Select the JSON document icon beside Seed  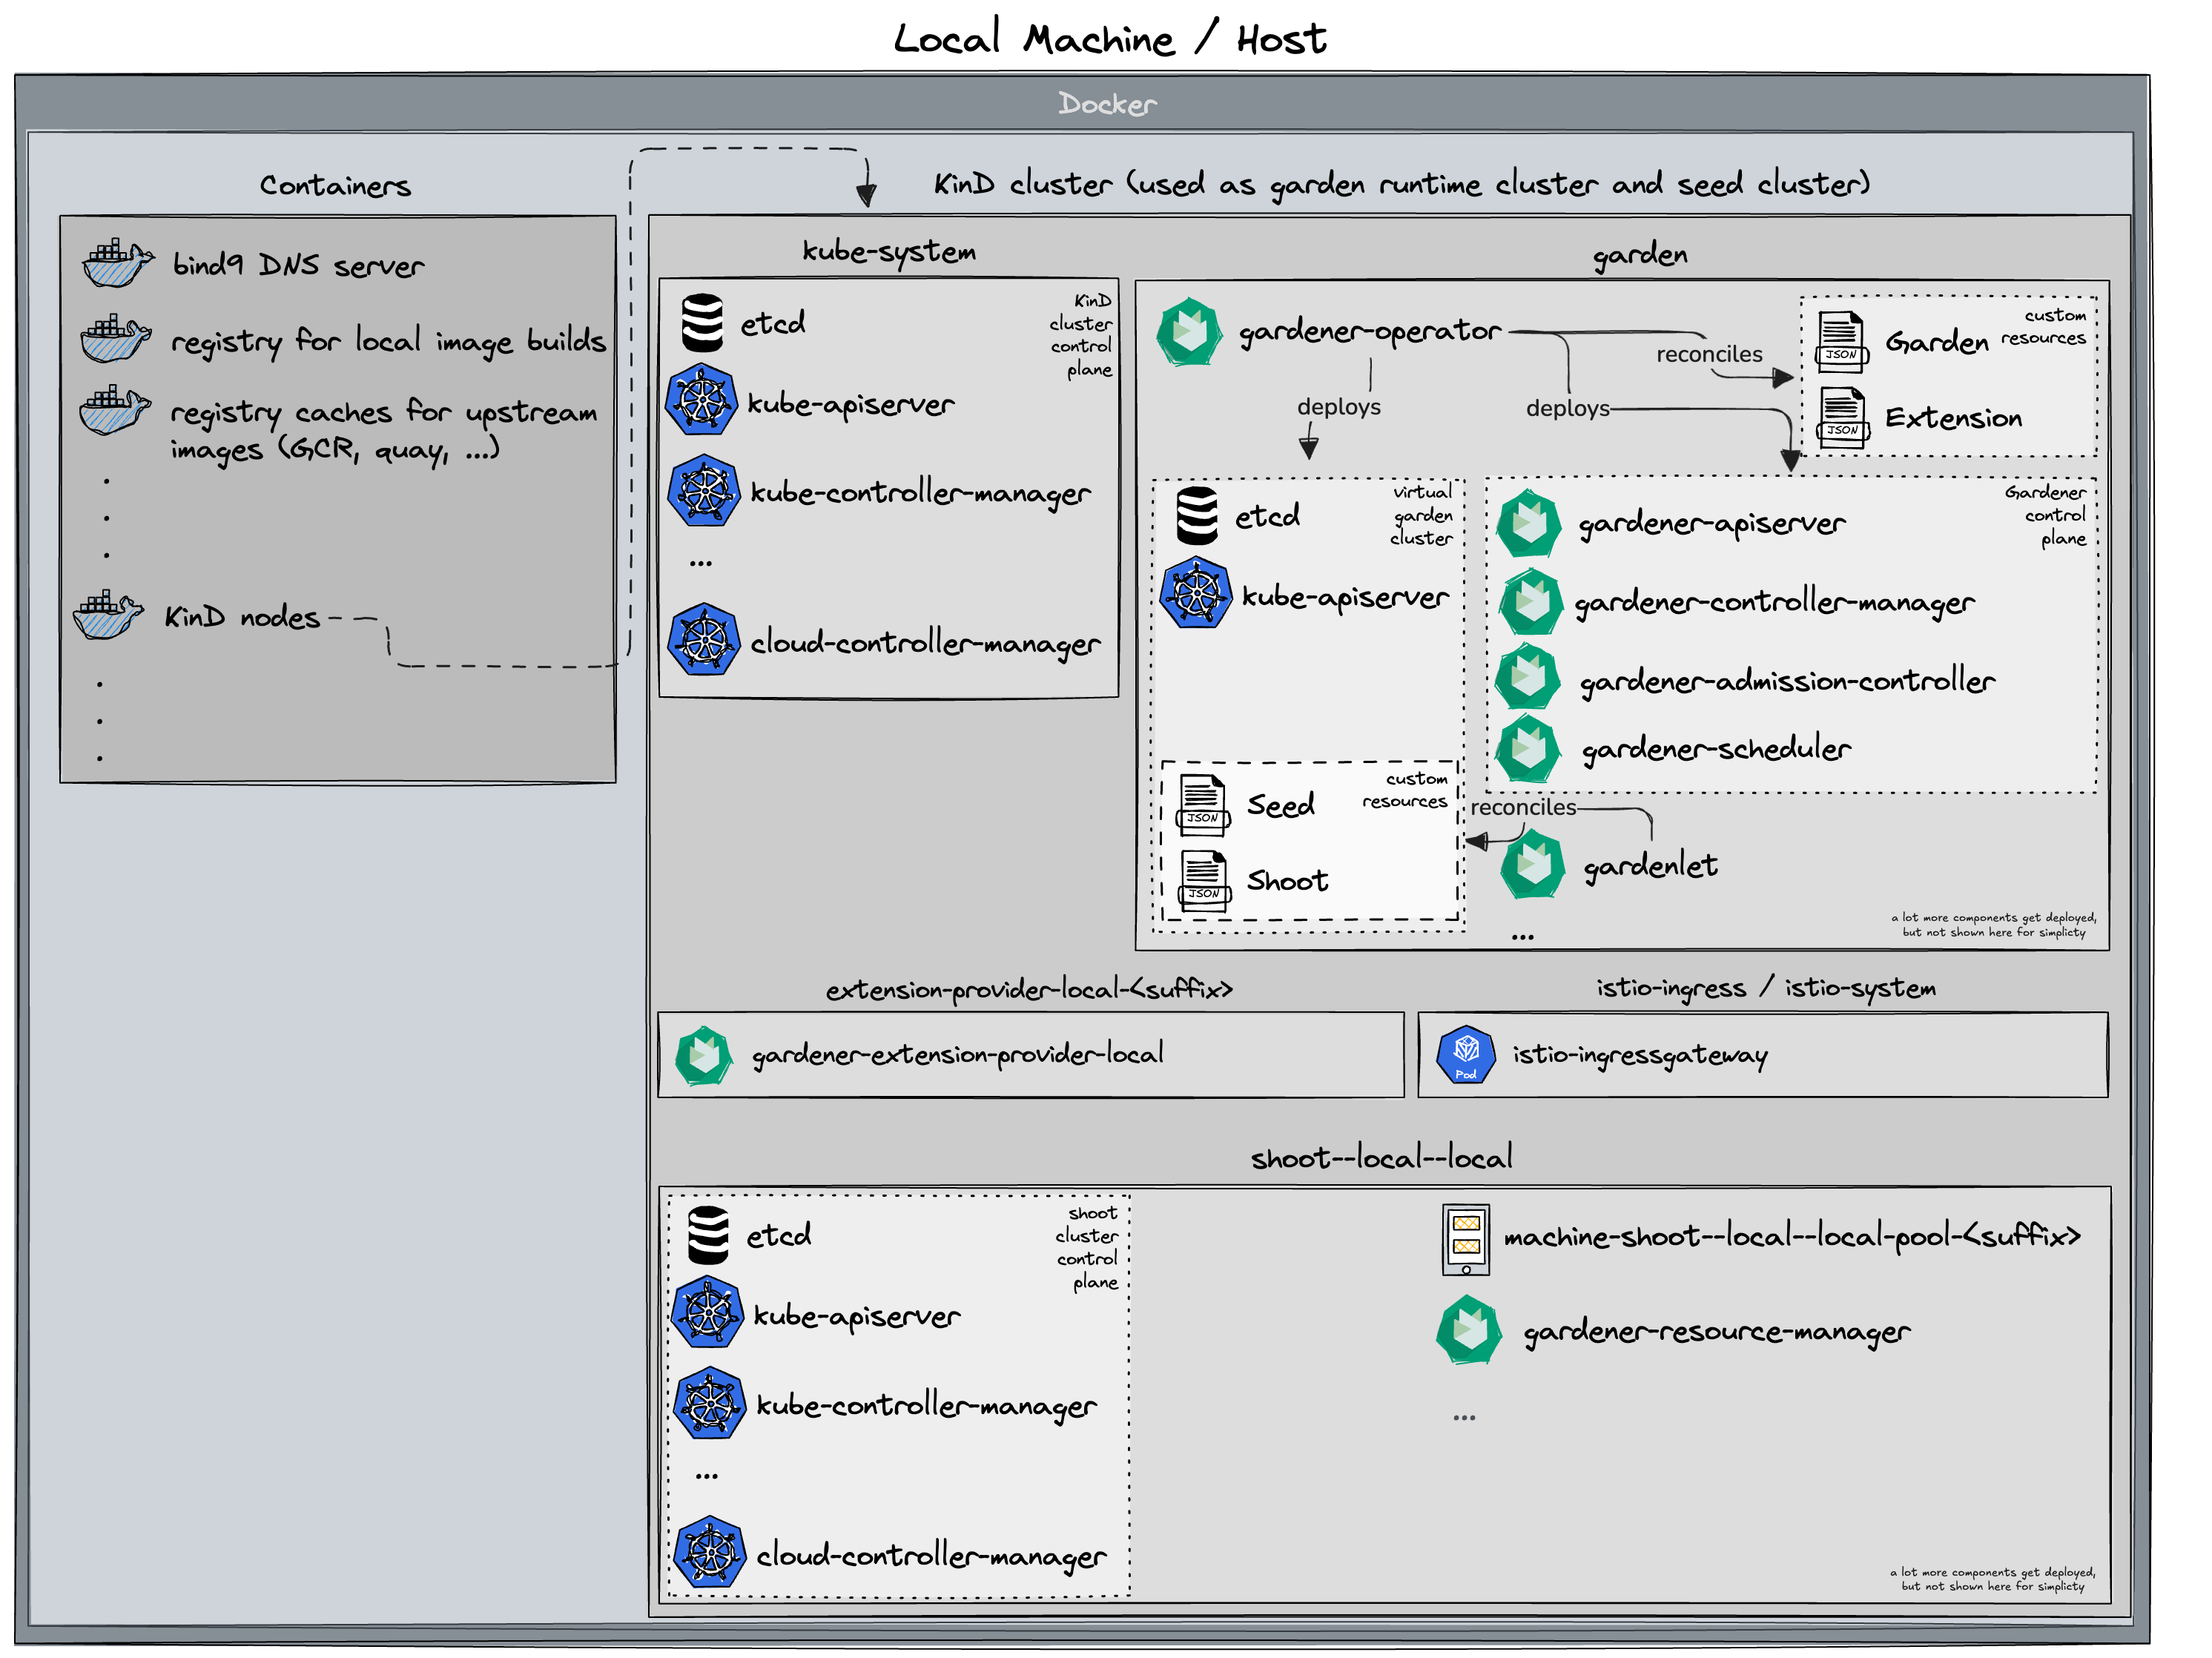[1204, 805]
